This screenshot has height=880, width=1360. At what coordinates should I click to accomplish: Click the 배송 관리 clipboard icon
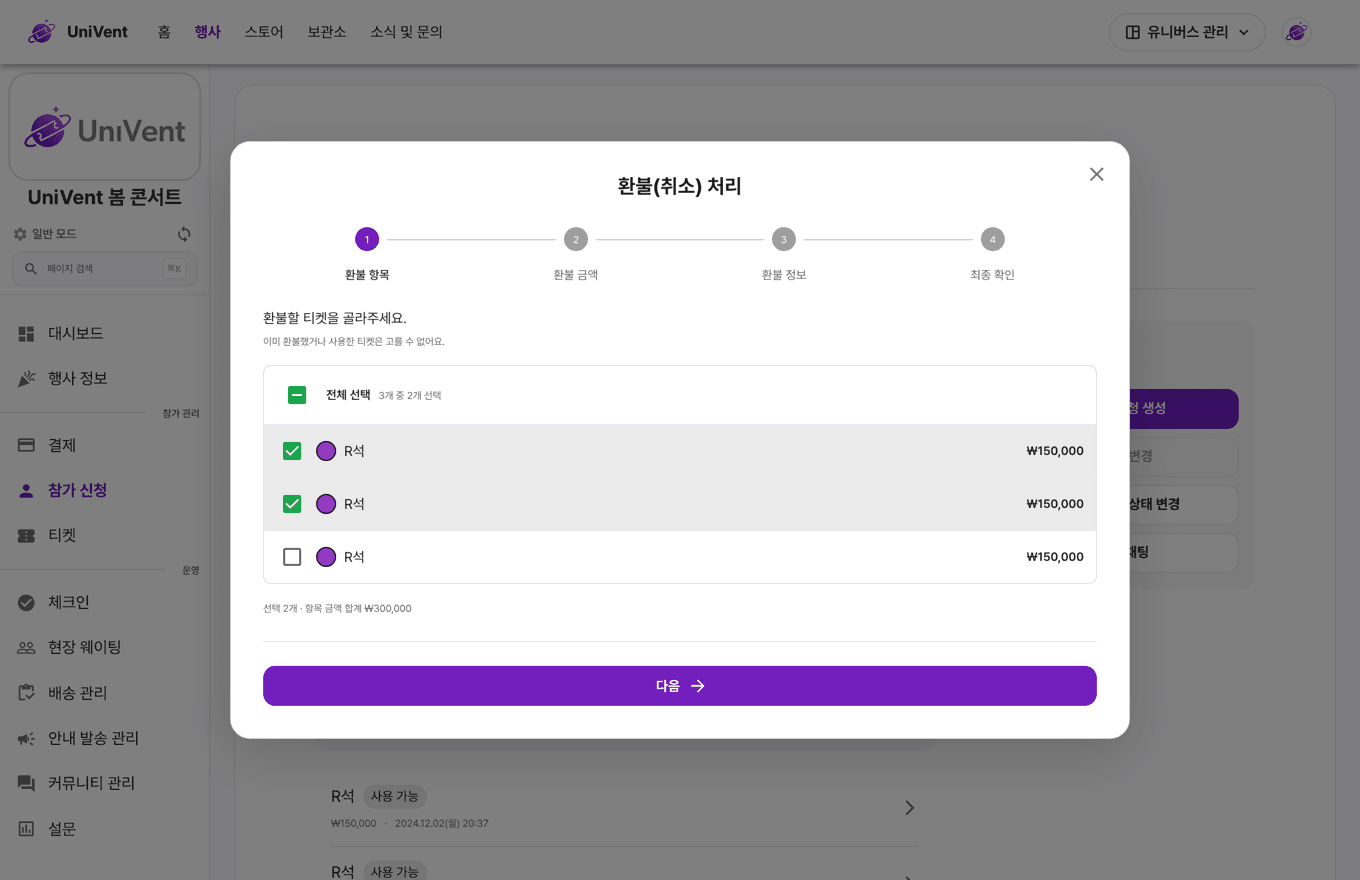pyautogui.click(x=27, y=693)
